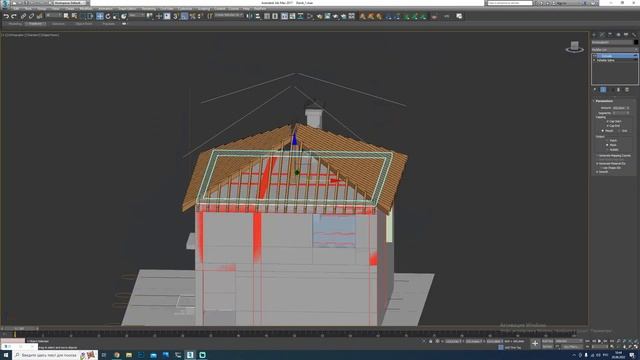
Task: Open the Customize menu
Action: [185, 9]
